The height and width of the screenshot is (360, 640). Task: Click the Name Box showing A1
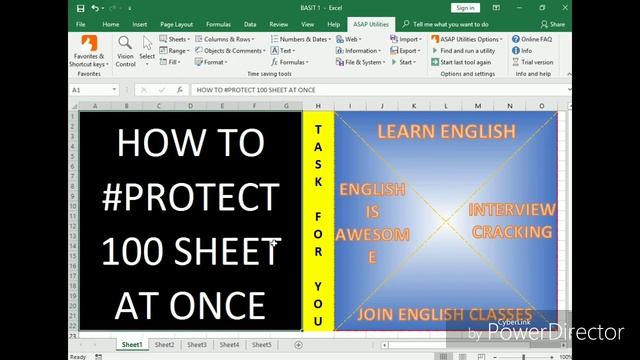(90, 90)
